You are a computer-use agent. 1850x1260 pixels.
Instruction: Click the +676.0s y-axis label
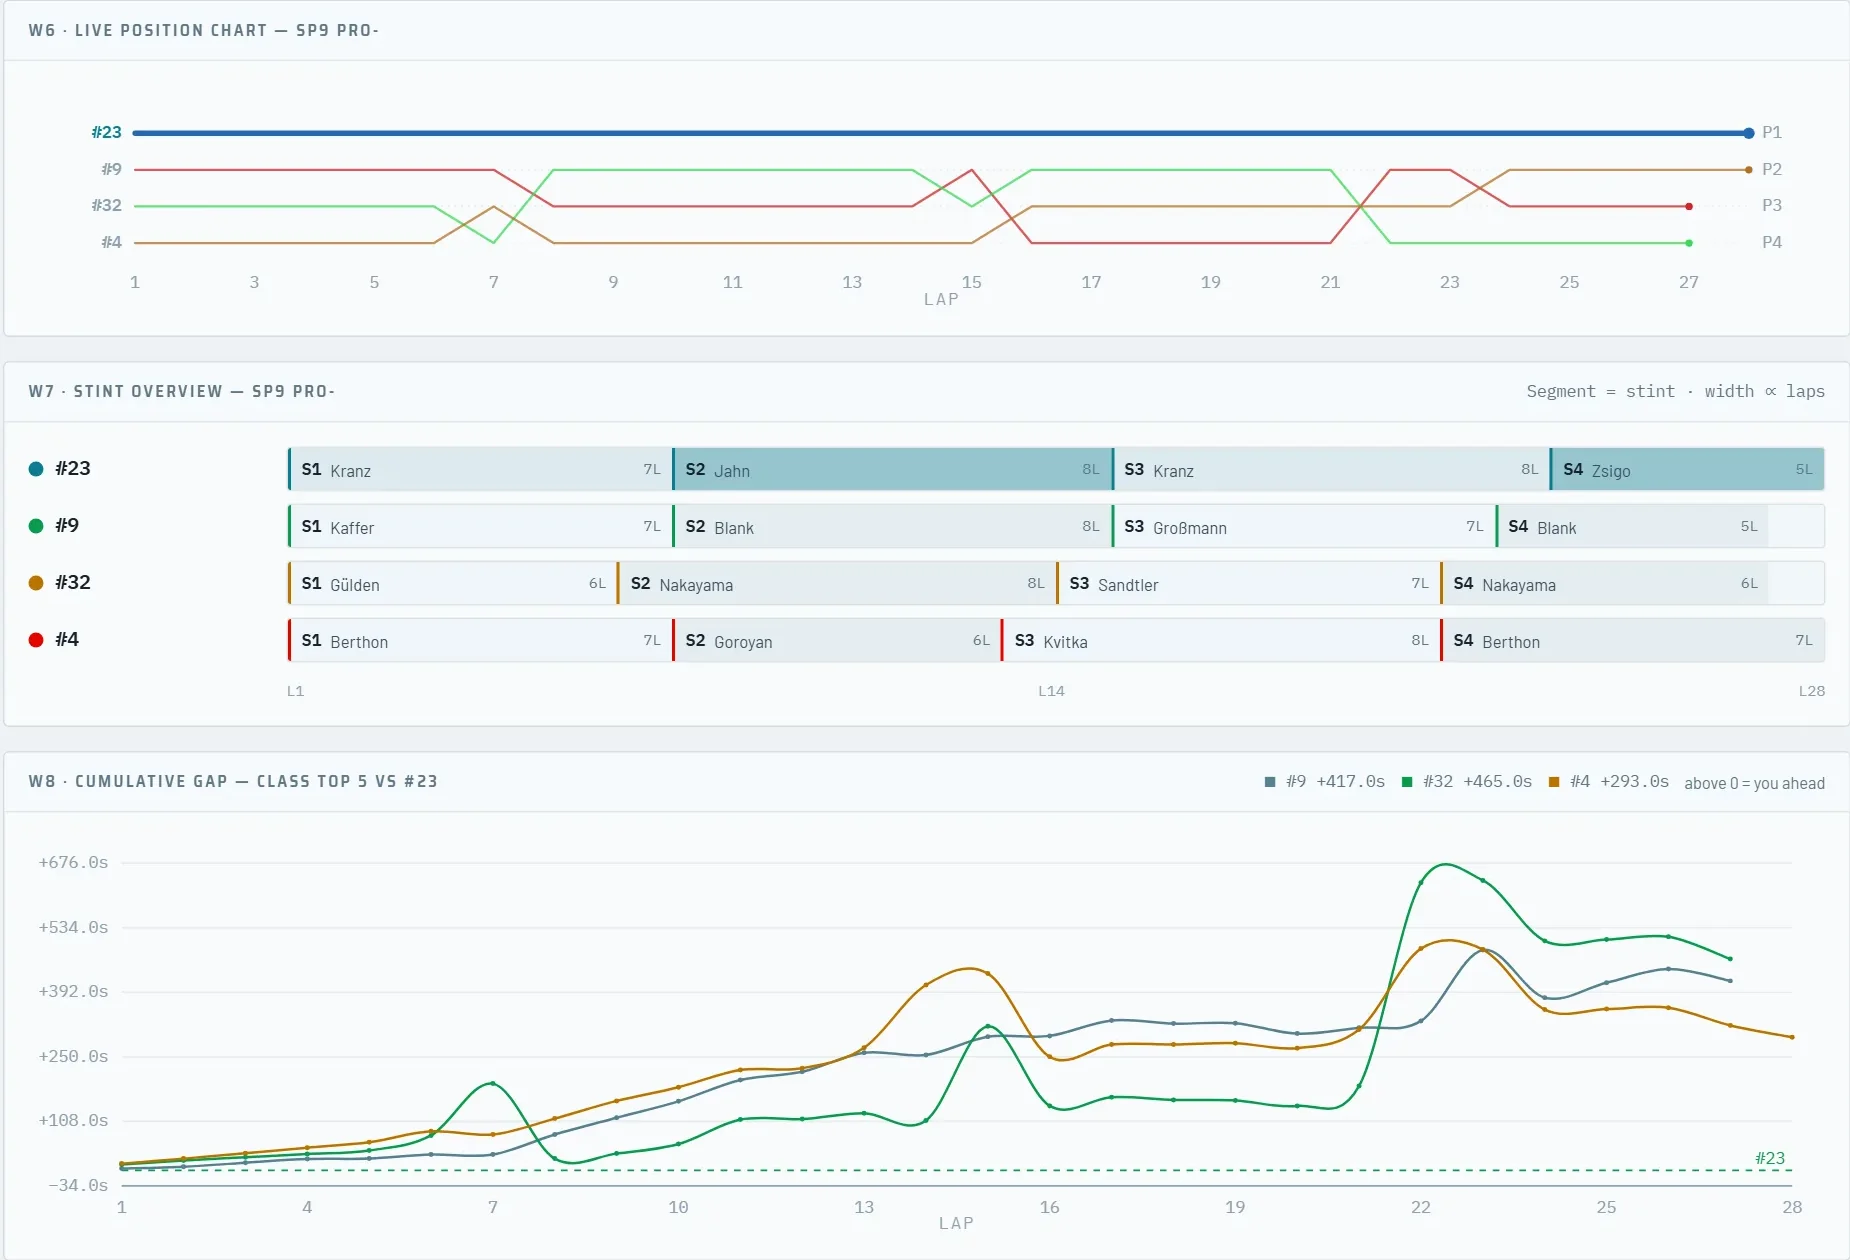73,863
